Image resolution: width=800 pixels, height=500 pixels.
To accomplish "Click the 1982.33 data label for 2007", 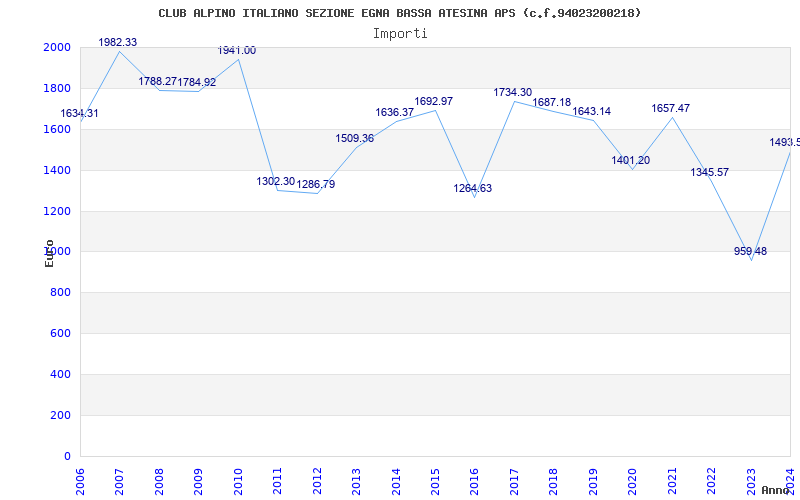I will click(x=118, y=42).
